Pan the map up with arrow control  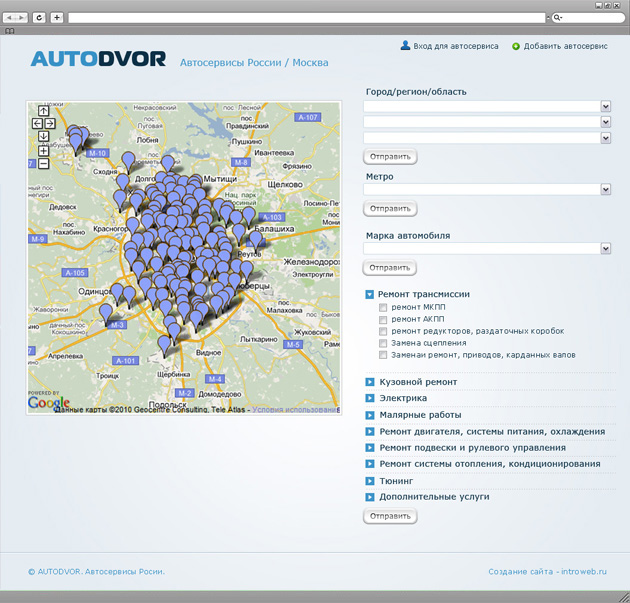[x=43, y=110]
